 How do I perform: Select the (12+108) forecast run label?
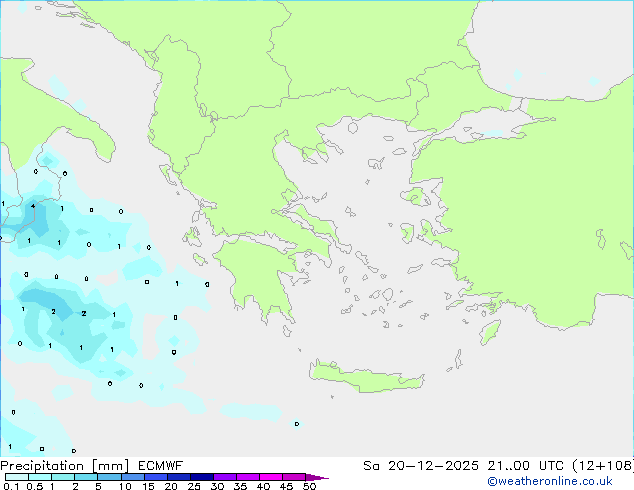coord(603,466)
